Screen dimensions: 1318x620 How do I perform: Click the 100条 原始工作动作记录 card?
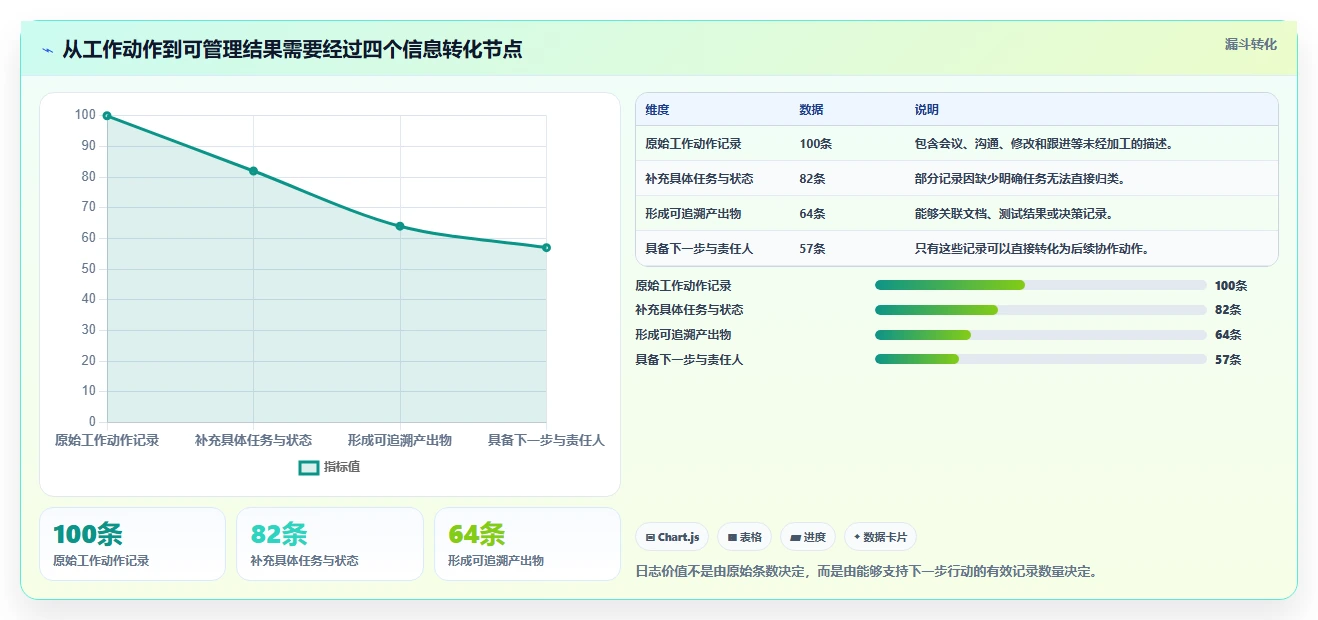[x=133, y=544]
